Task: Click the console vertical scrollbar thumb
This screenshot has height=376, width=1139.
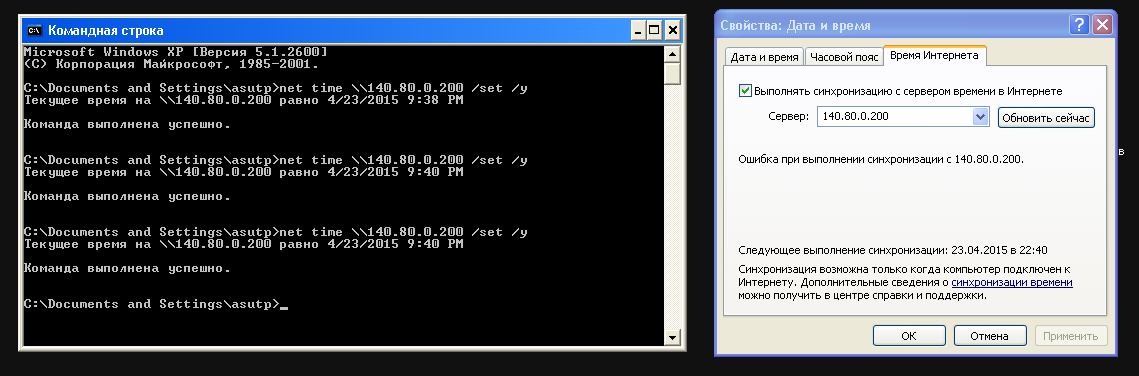Action: [672, 73]
